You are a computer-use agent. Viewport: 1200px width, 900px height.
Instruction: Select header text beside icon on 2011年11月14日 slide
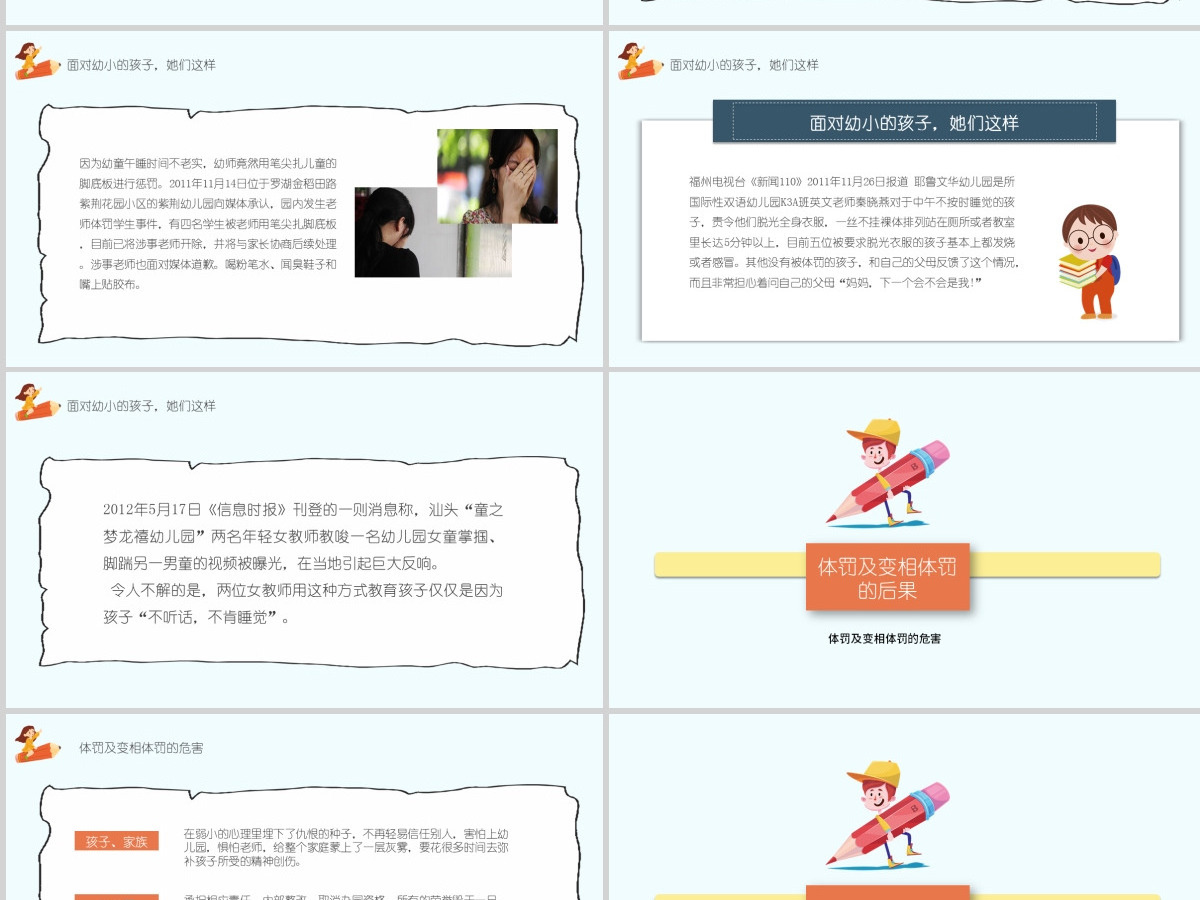pyautogui.click(x=141, y=65)
